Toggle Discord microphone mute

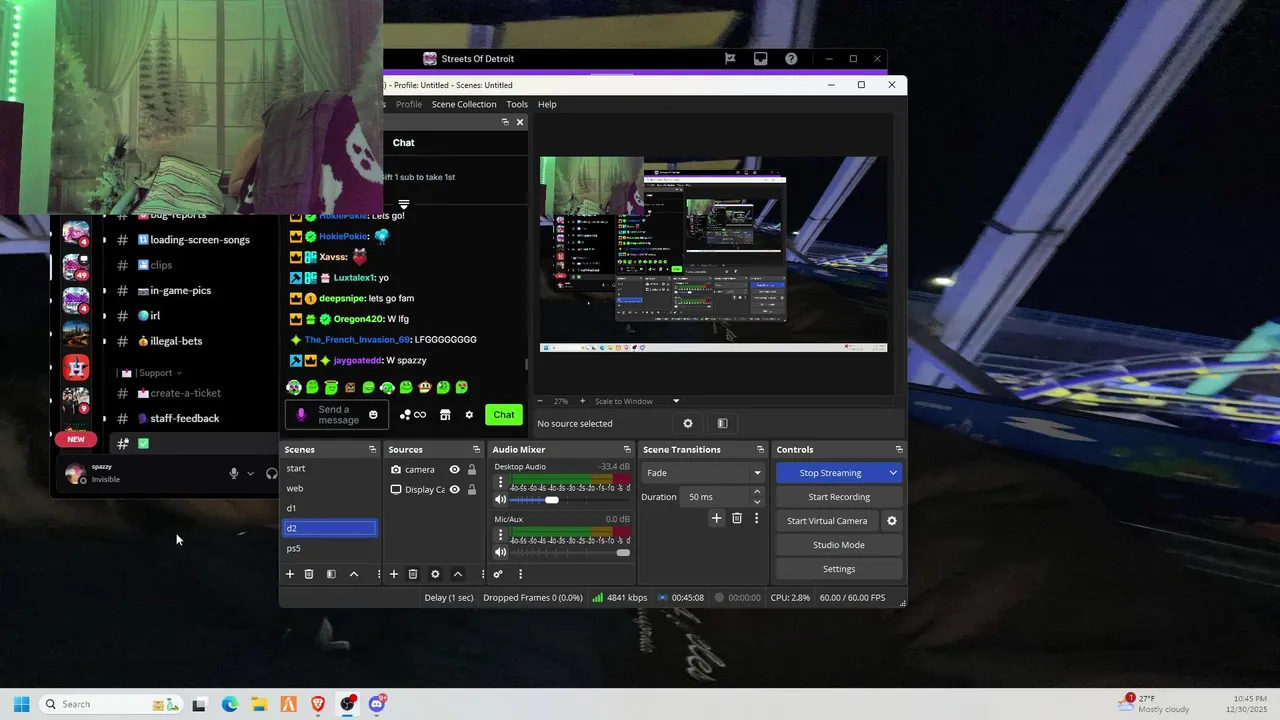234,473
